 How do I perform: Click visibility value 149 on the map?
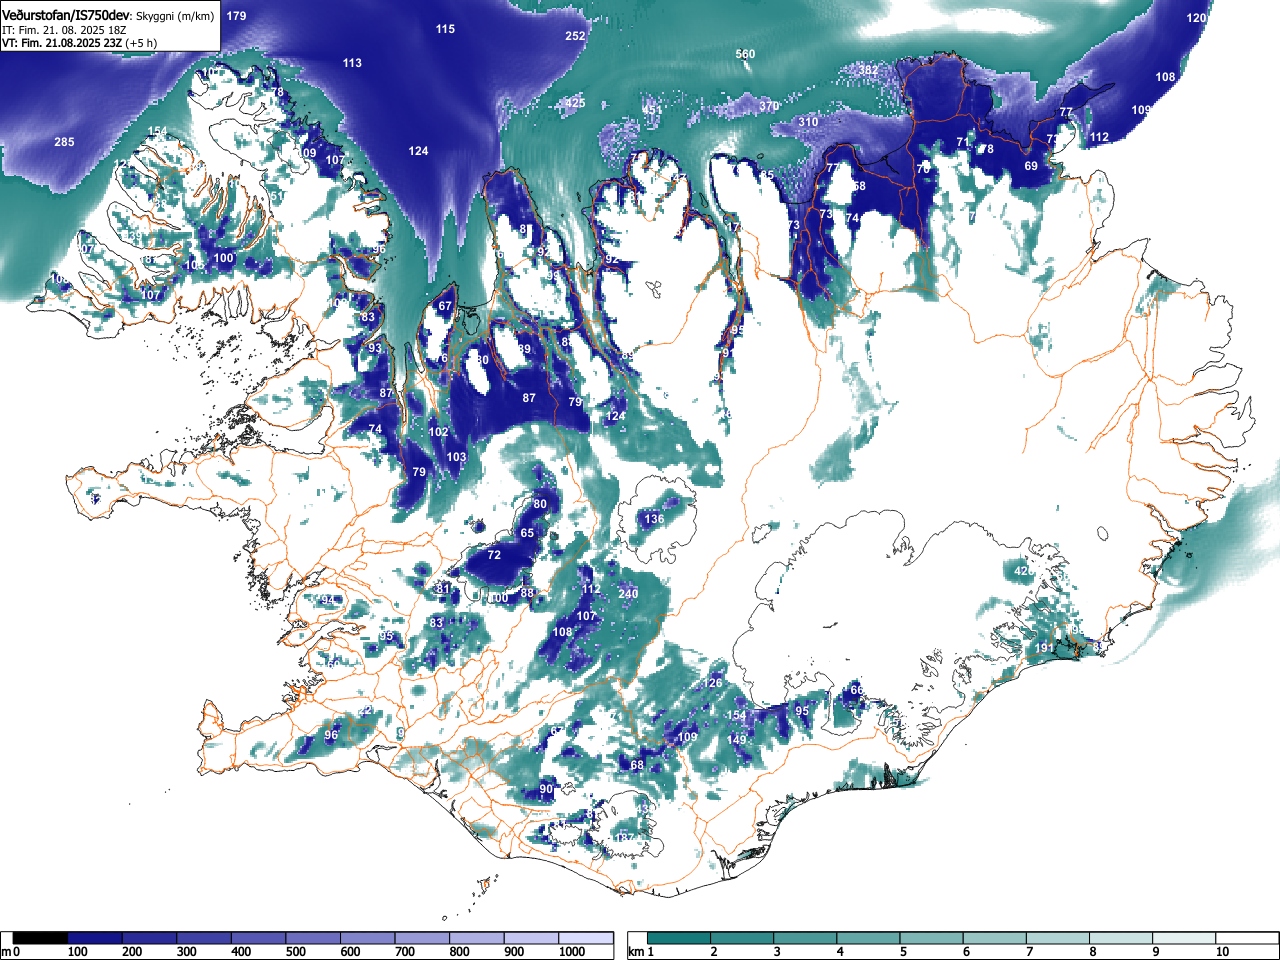click(737, 740)
